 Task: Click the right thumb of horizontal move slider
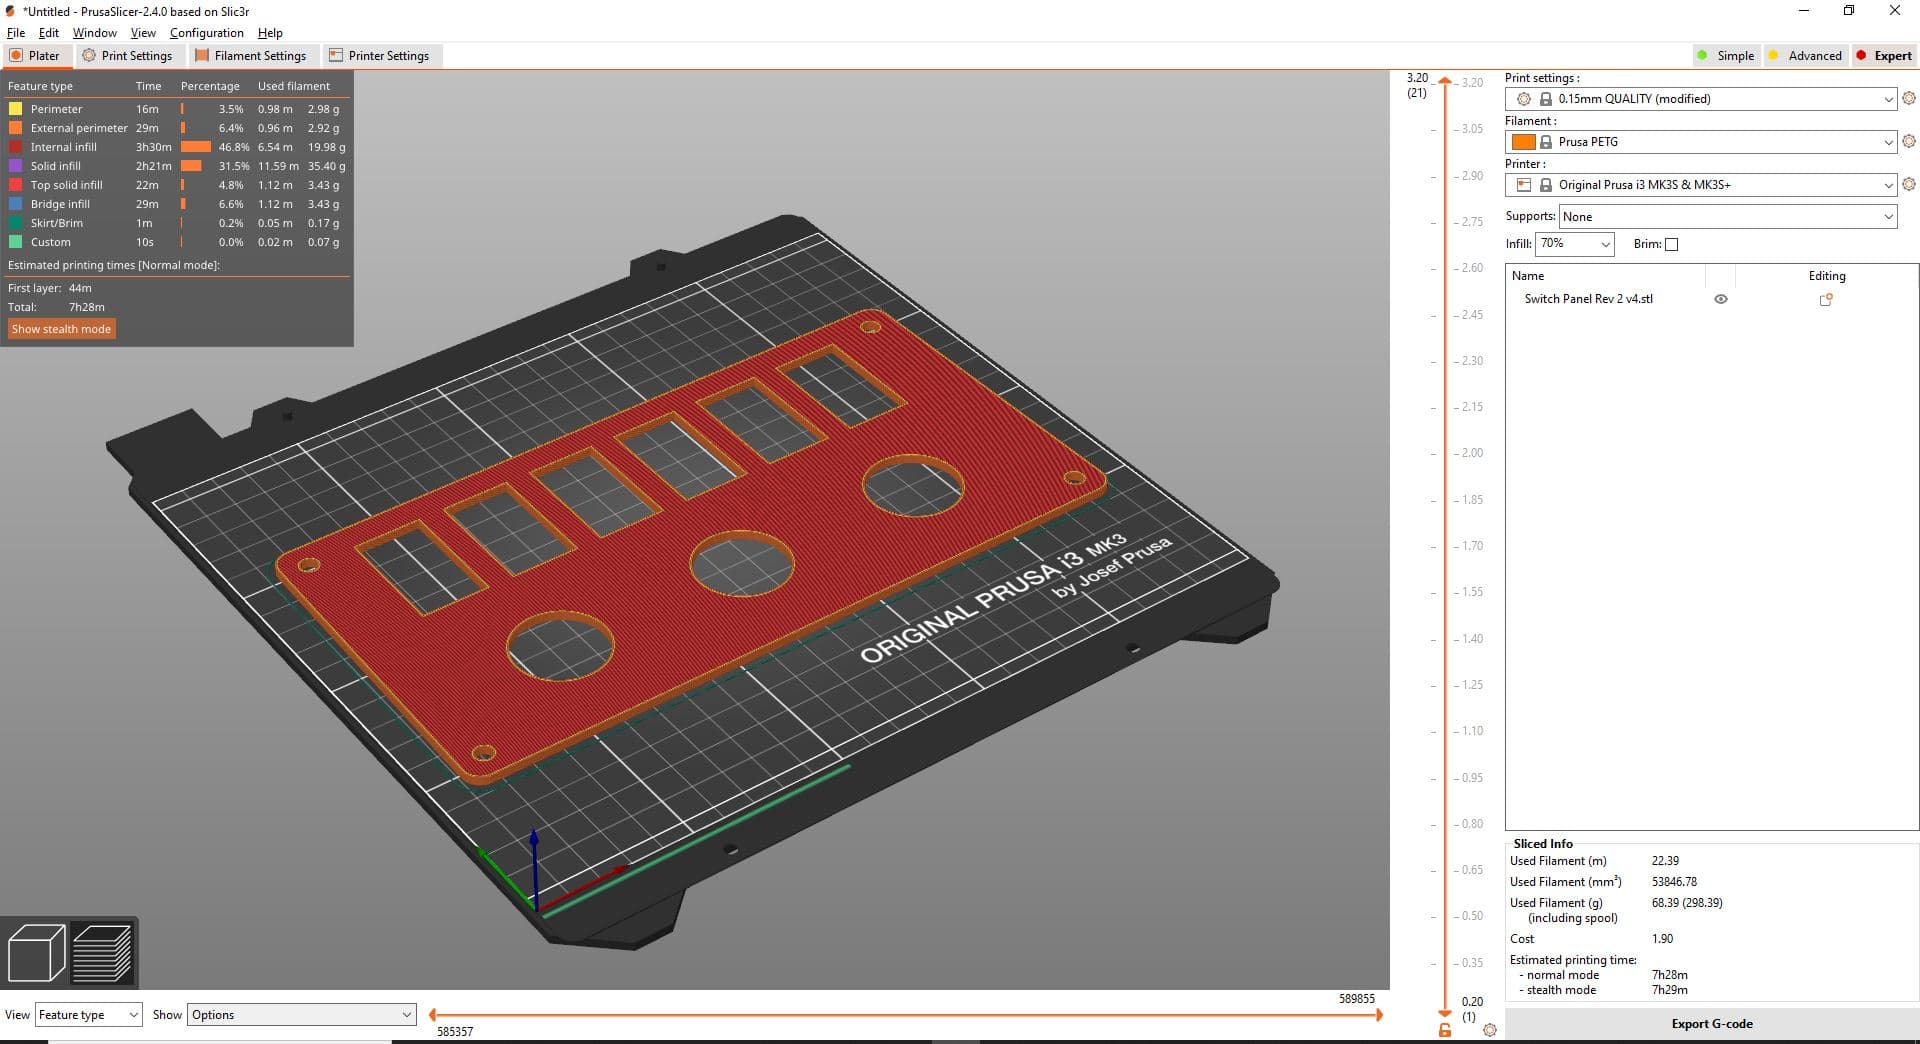1379,1015
